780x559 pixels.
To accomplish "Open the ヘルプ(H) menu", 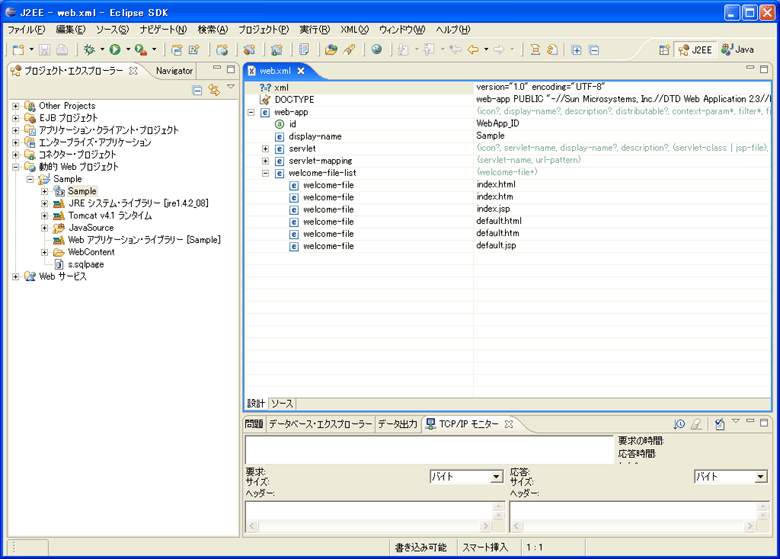I will tap(453, 30).
